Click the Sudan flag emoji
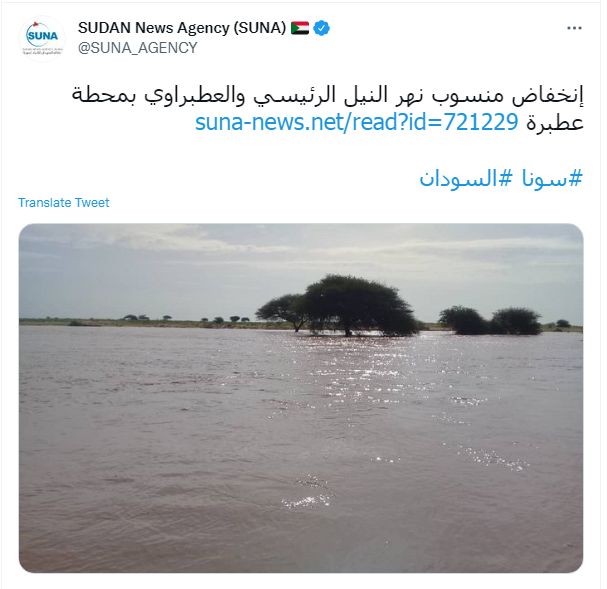Viewport: 607px width, 589px height. (x=300, y=28)
